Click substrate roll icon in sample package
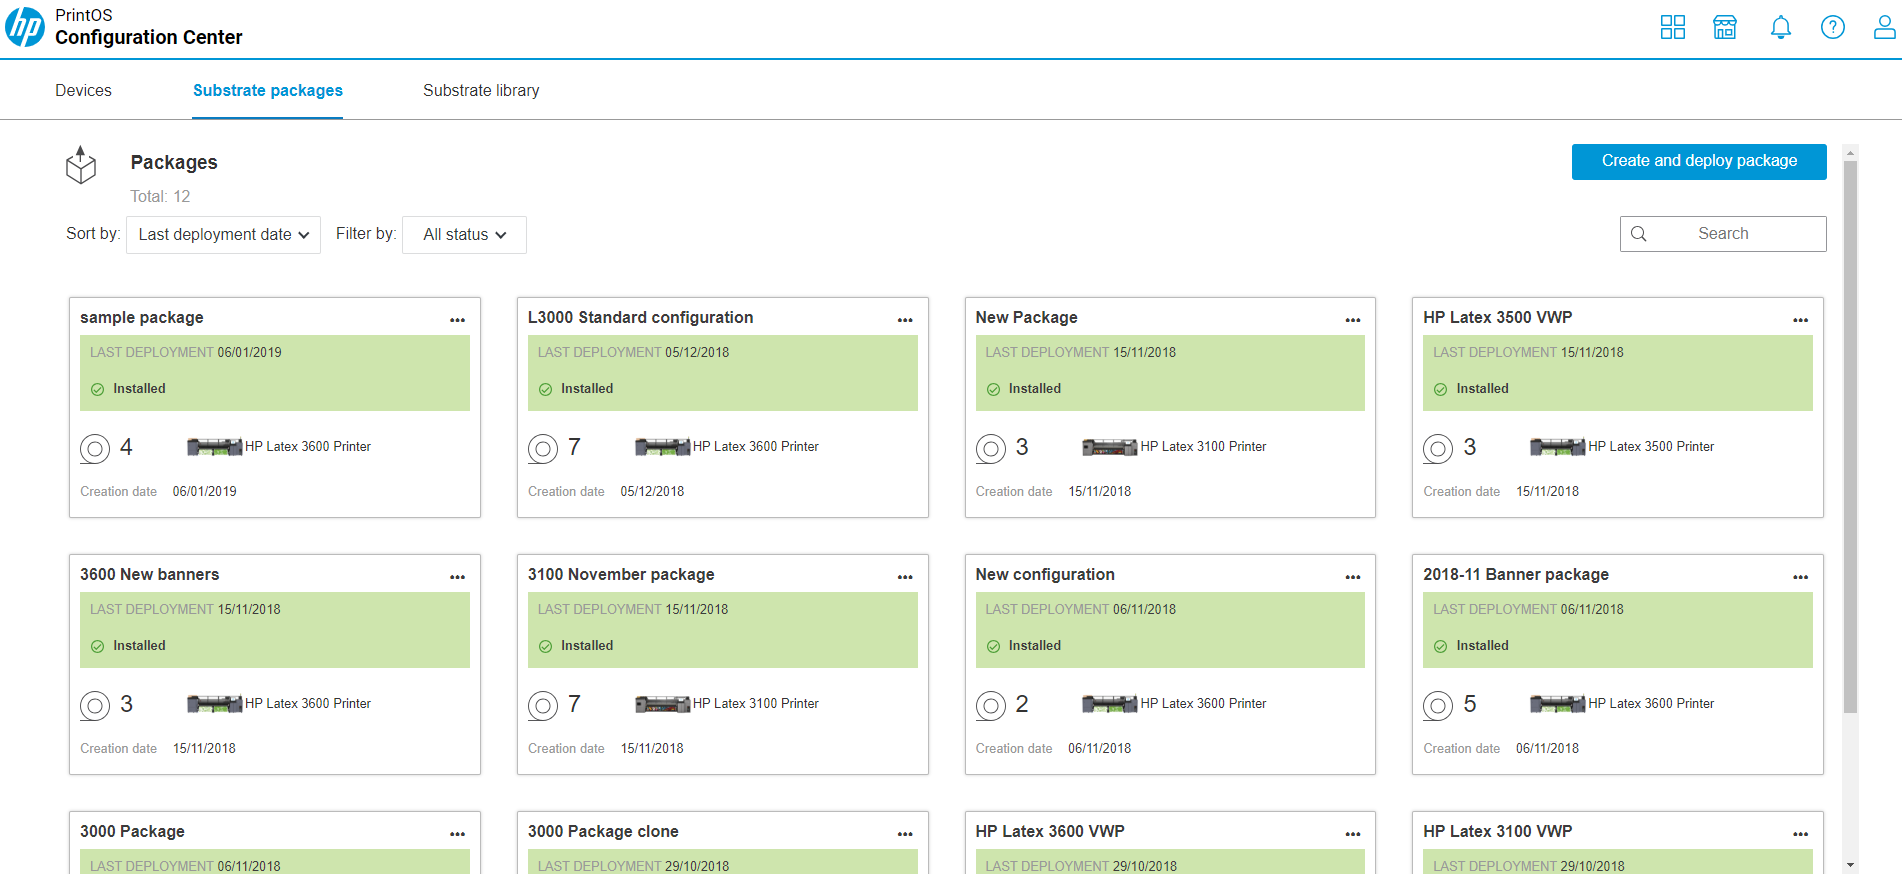This screenshot has width=1902, height=881. 95,449
